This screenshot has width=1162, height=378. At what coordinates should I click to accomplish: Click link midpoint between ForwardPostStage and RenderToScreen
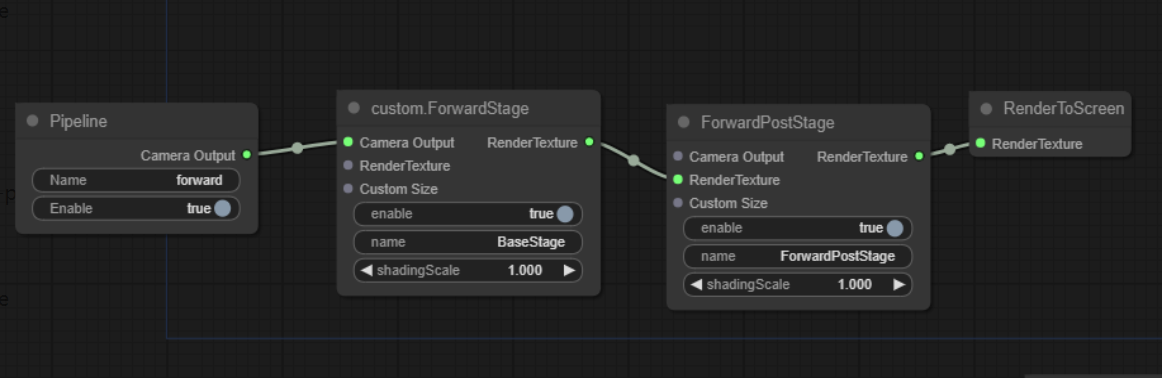coord(949,150)
